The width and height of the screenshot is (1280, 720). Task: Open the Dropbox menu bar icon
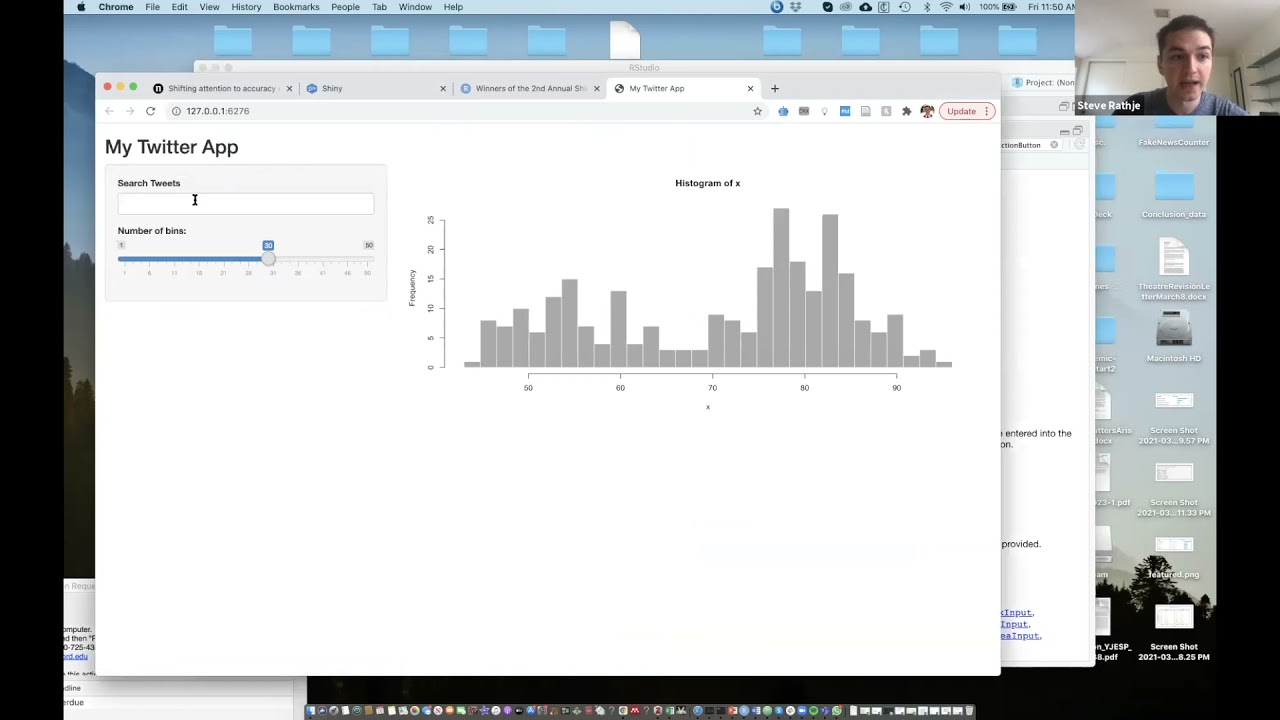[x=796, y=7]
